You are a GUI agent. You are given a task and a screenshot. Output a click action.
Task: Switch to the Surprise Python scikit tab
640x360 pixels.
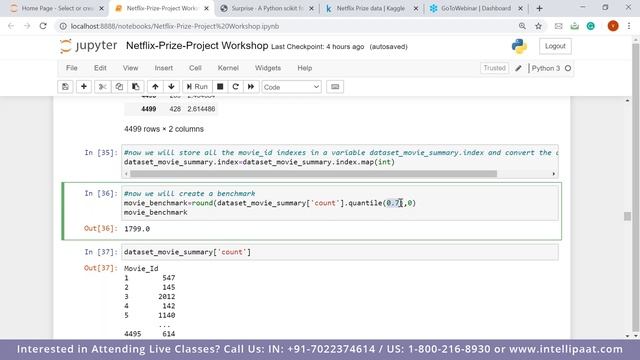tap(266, 8)
